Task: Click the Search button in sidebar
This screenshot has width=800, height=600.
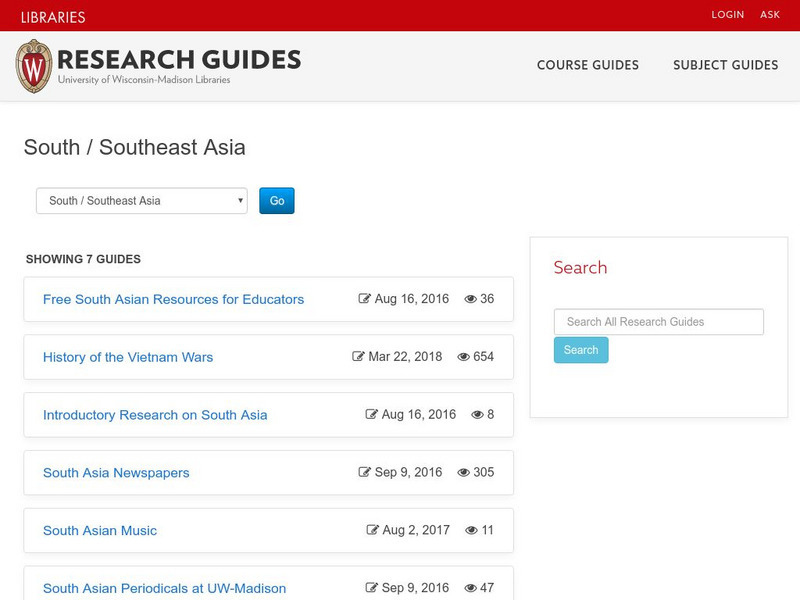Action: click(580, 350)
